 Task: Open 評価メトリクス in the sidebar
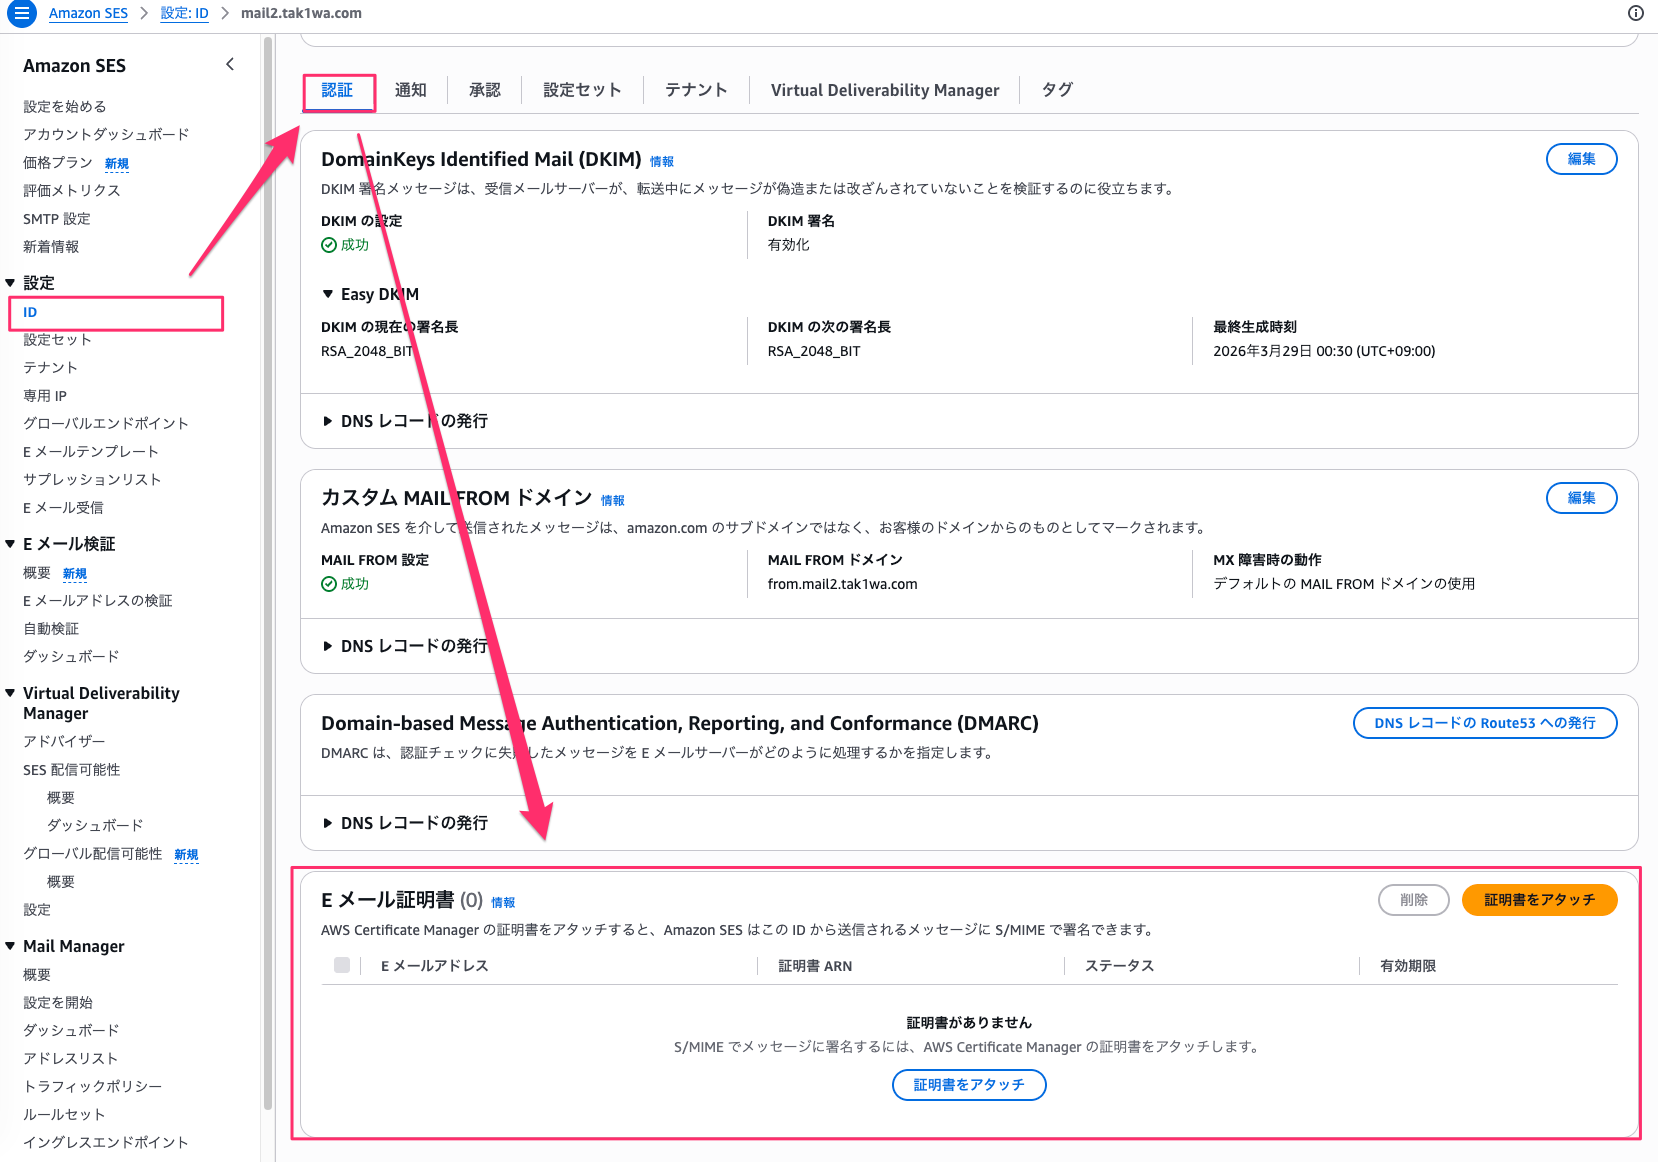click(71, 190)
